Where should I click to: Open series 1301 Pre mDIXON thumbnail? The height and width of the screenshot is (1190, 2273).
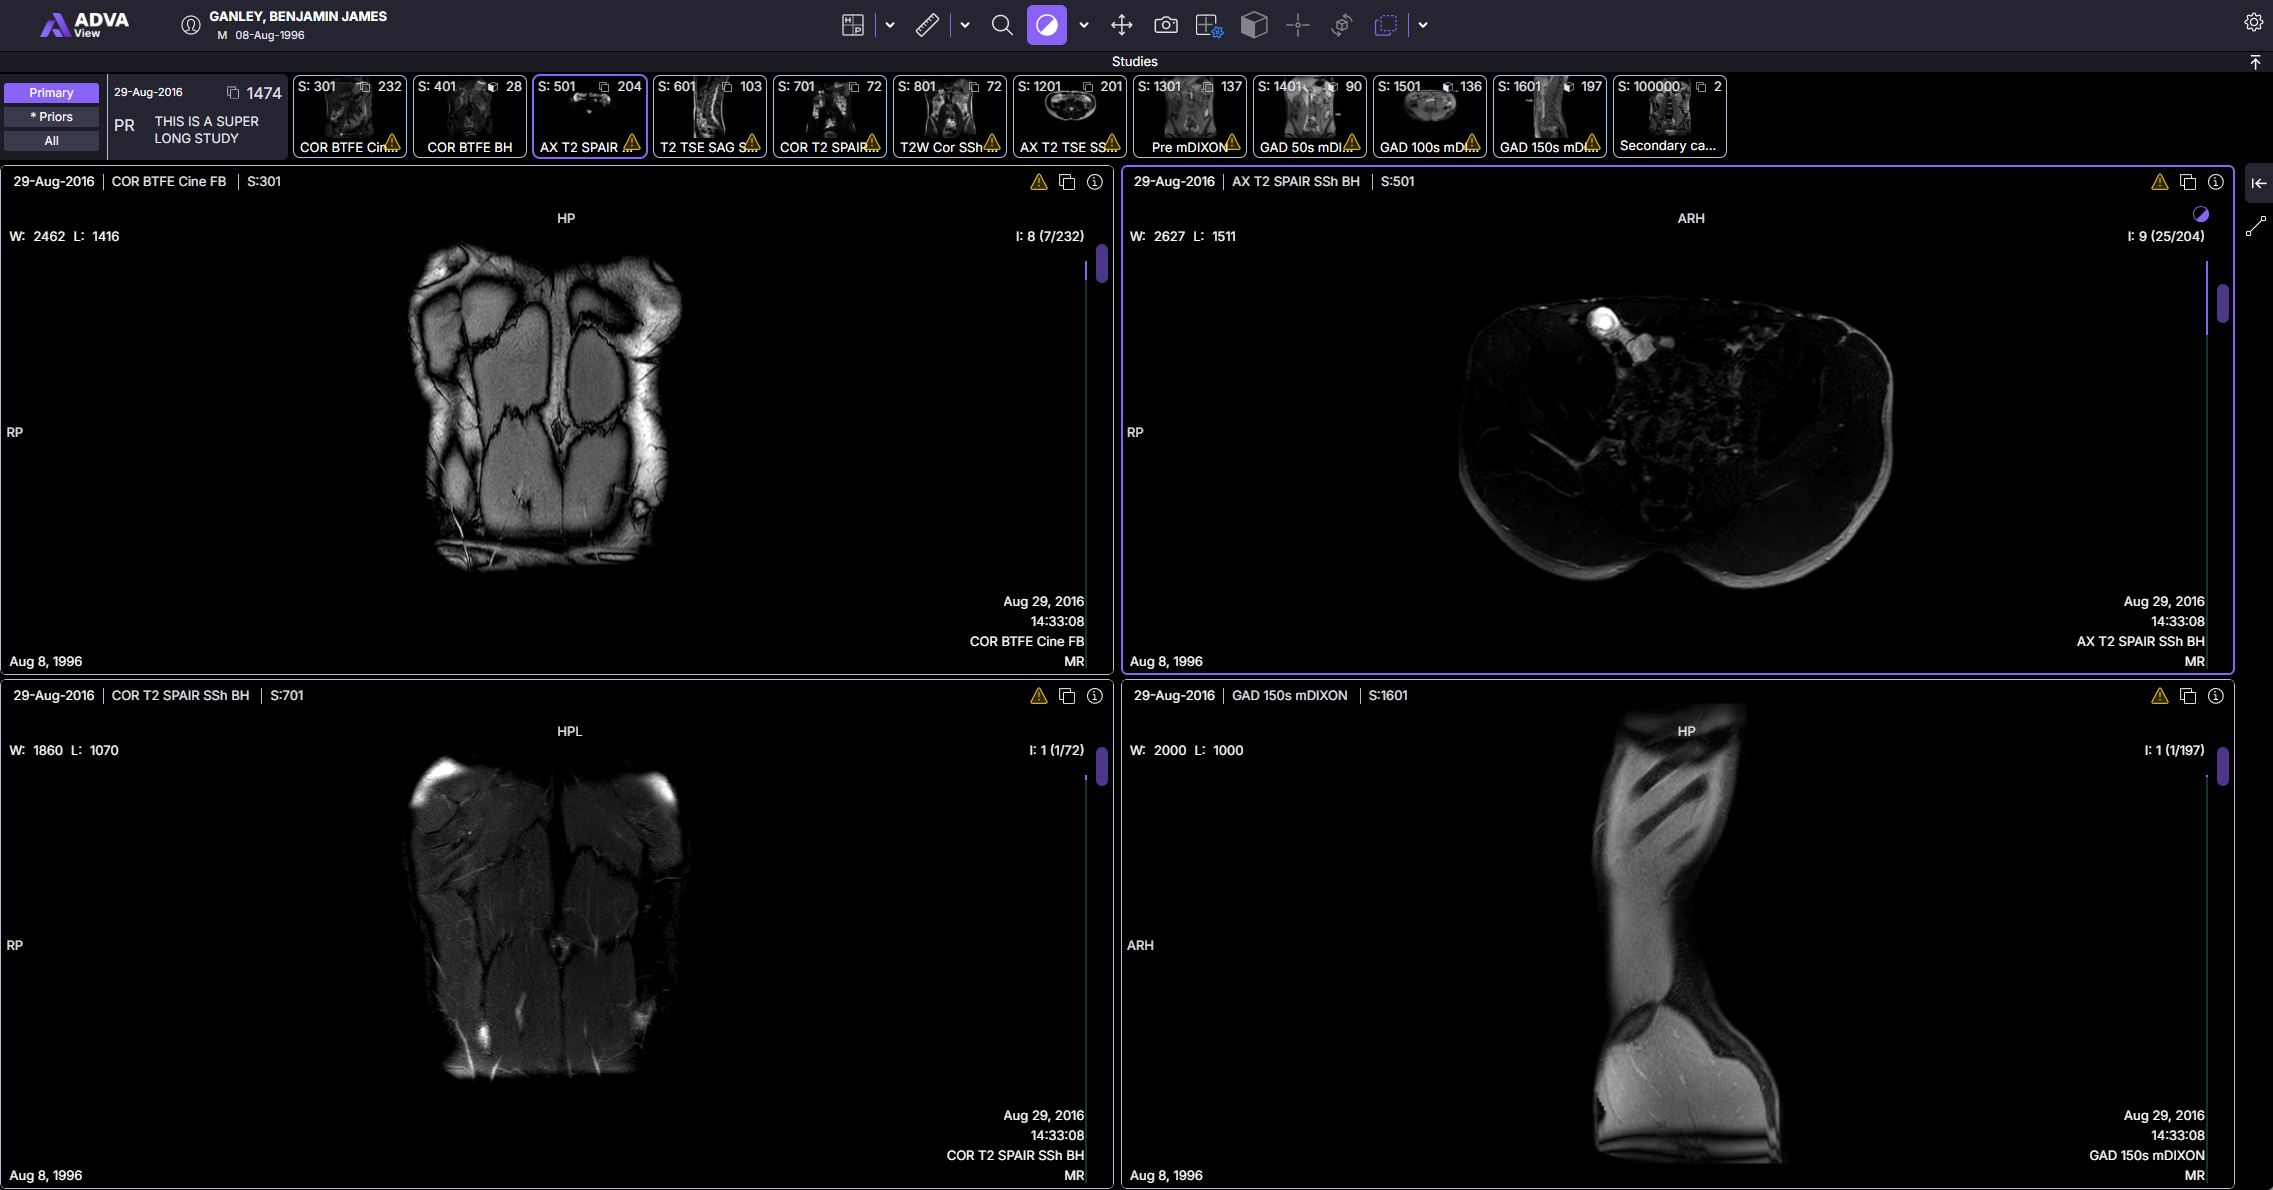1190,116
